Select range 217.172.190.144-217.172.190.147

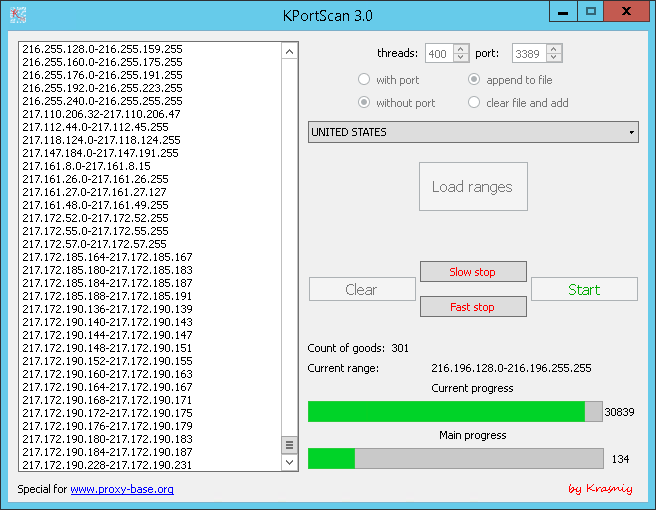click(x=107, y=335)
